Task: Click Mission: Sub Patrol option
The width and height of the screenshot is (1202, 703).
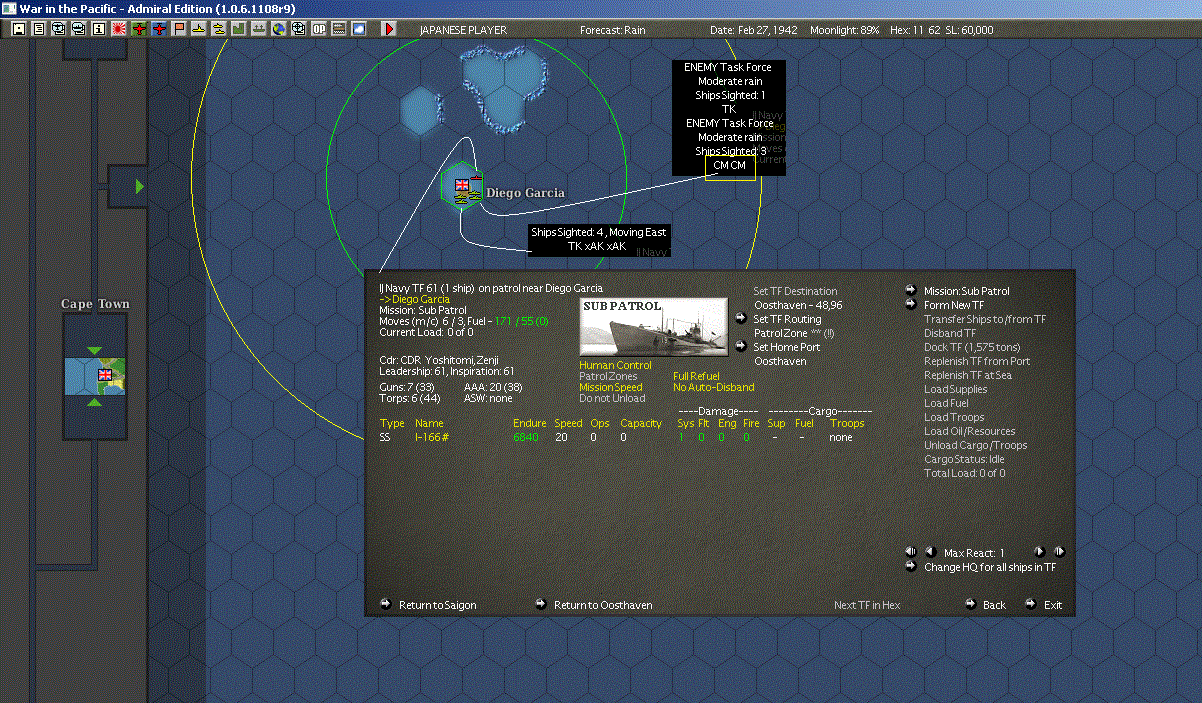Action: pos(966,291)
